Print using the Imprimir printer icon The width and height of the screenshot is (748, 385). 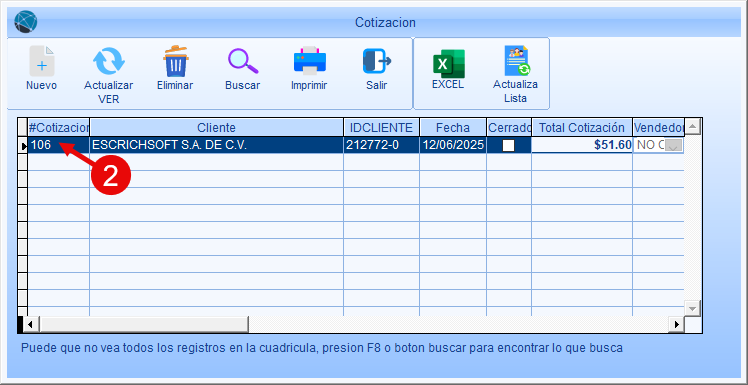pyautogui.click(x=310, y=61)
